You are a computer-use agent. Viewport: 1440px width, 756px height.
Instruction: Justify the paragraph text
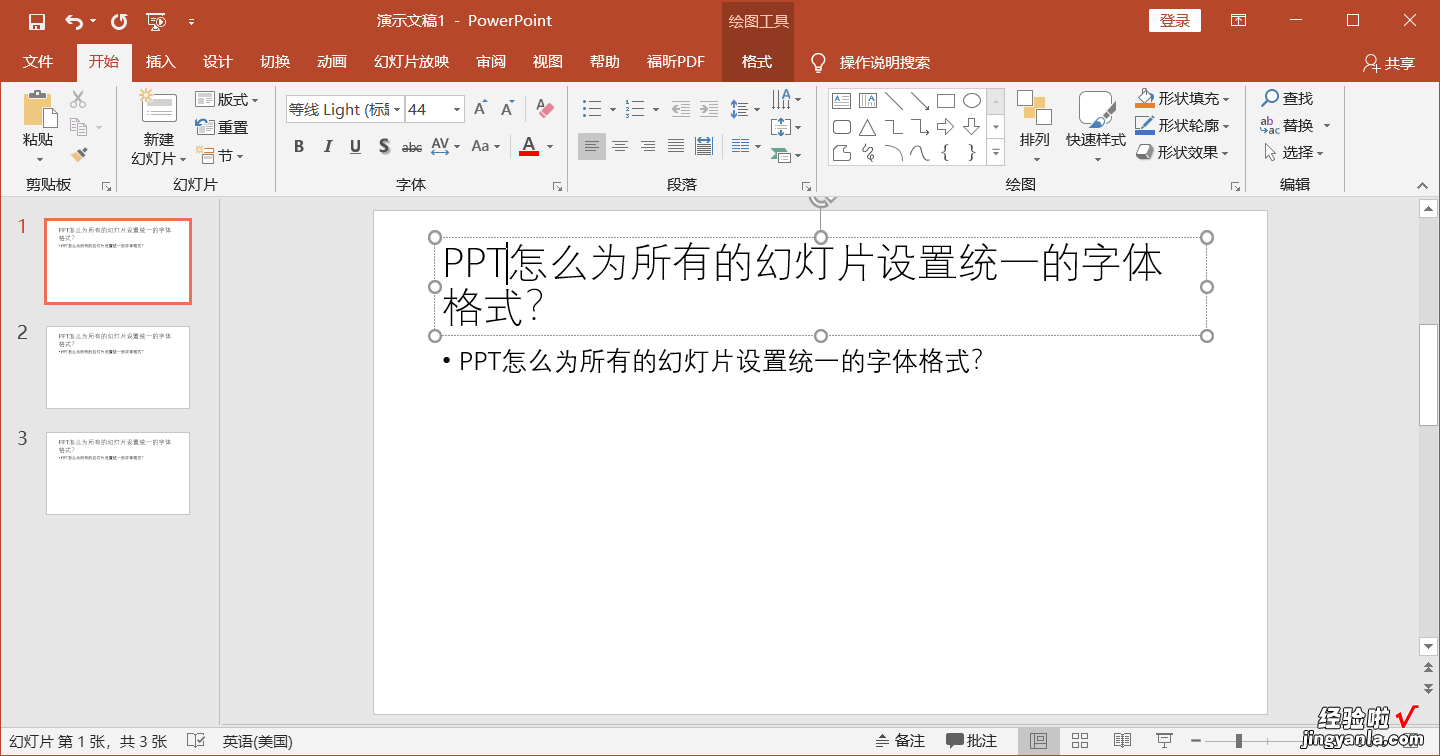(676, 147)
